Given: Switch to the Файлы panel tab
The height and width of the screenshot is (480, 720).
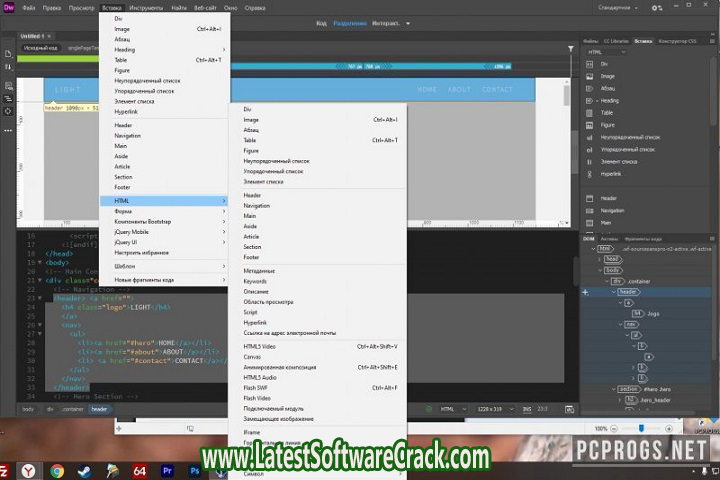Looking at the screenshot, I should click(590, 40).
